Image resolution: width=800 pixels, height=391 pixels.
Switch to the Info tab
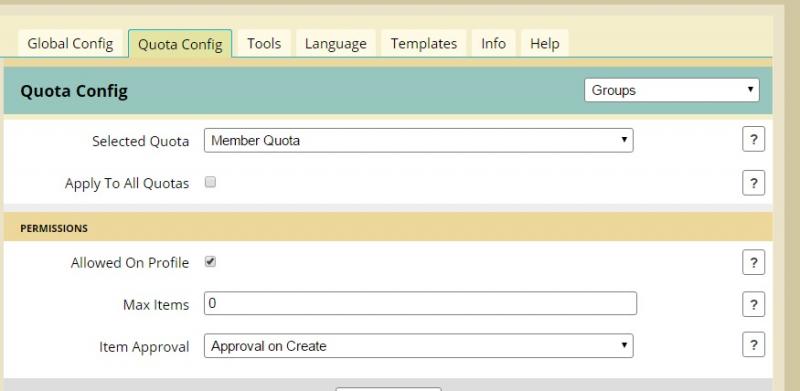click(493, 43)
